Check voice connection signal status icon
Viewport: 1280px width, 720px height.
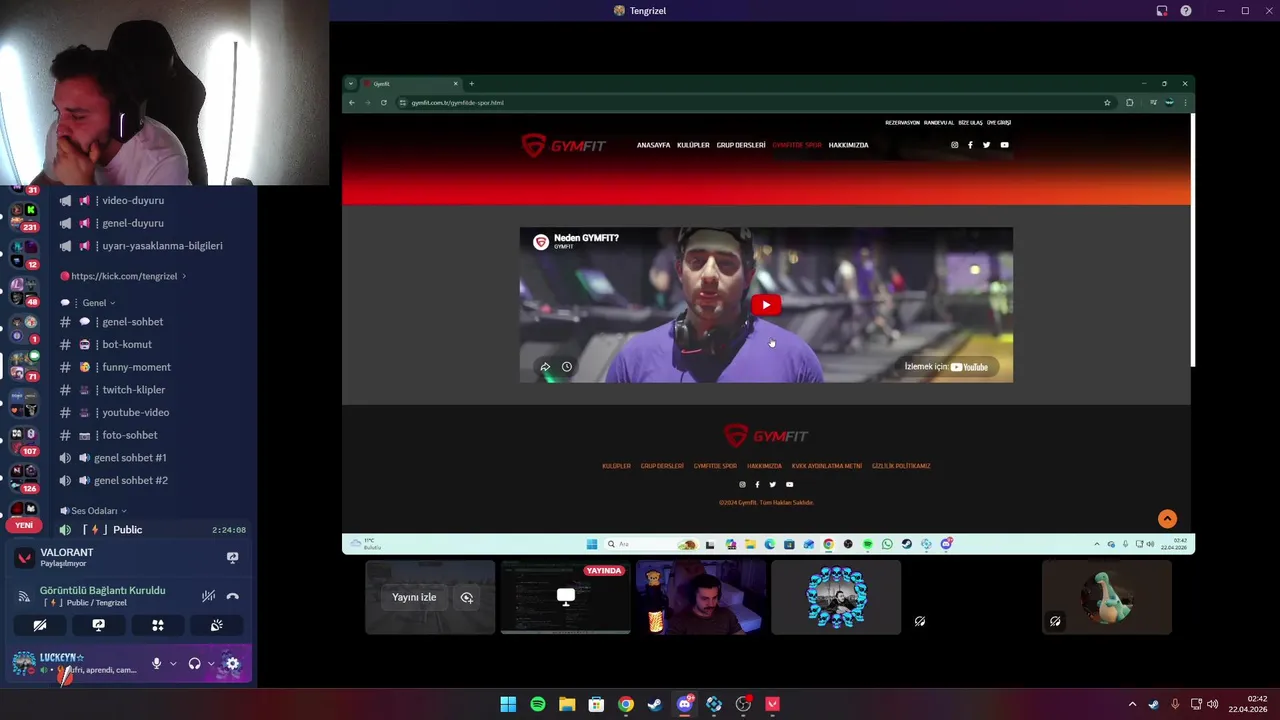(x=23, y=596)
